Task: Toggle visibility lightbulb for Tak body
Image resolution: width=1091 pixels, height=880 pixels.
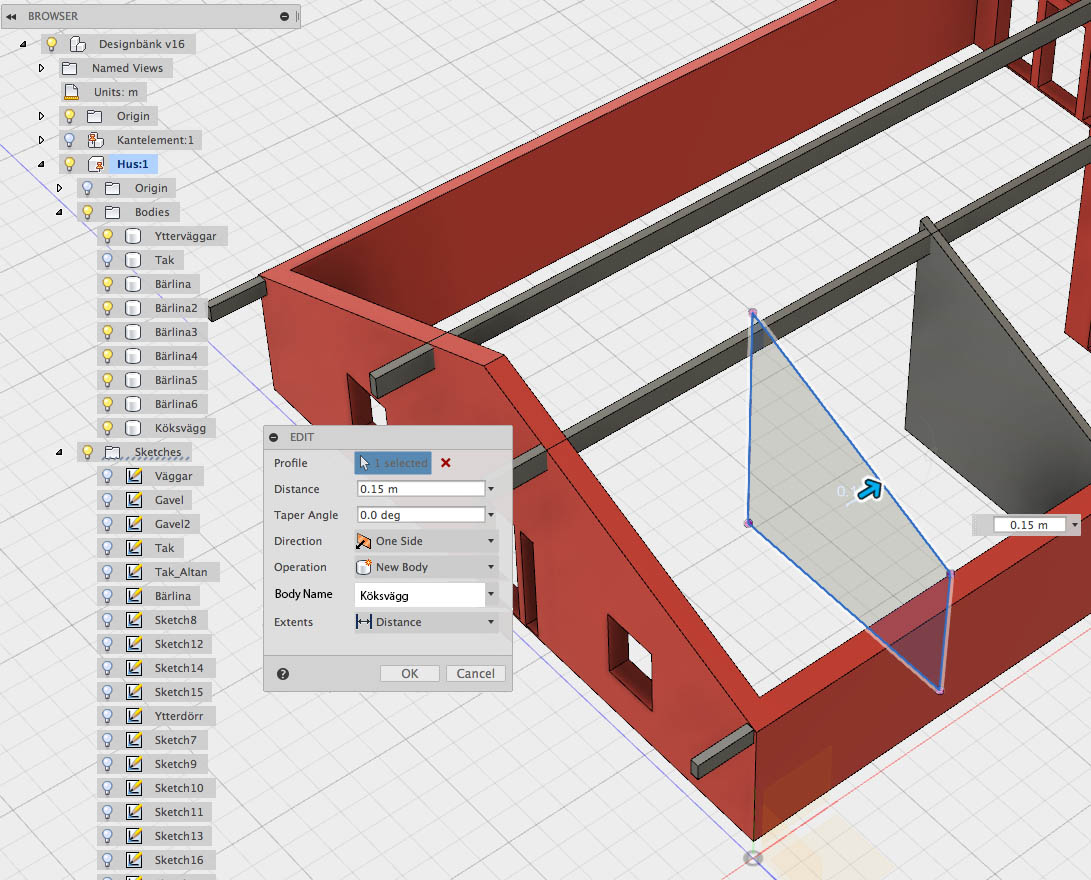Action: point(107,260)
